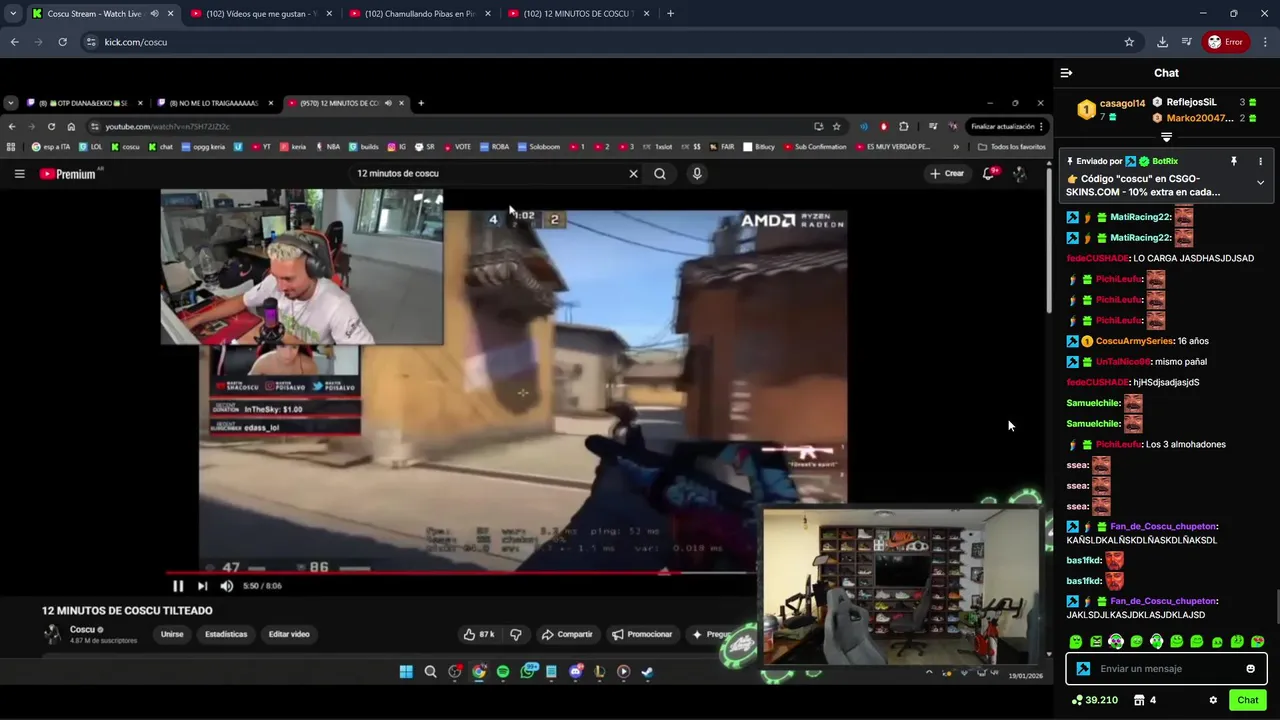The width and height of the screenshot is (1280, 720).
Task: Open Marko20047 leaderboard entry
Action: click(1204, 118)
